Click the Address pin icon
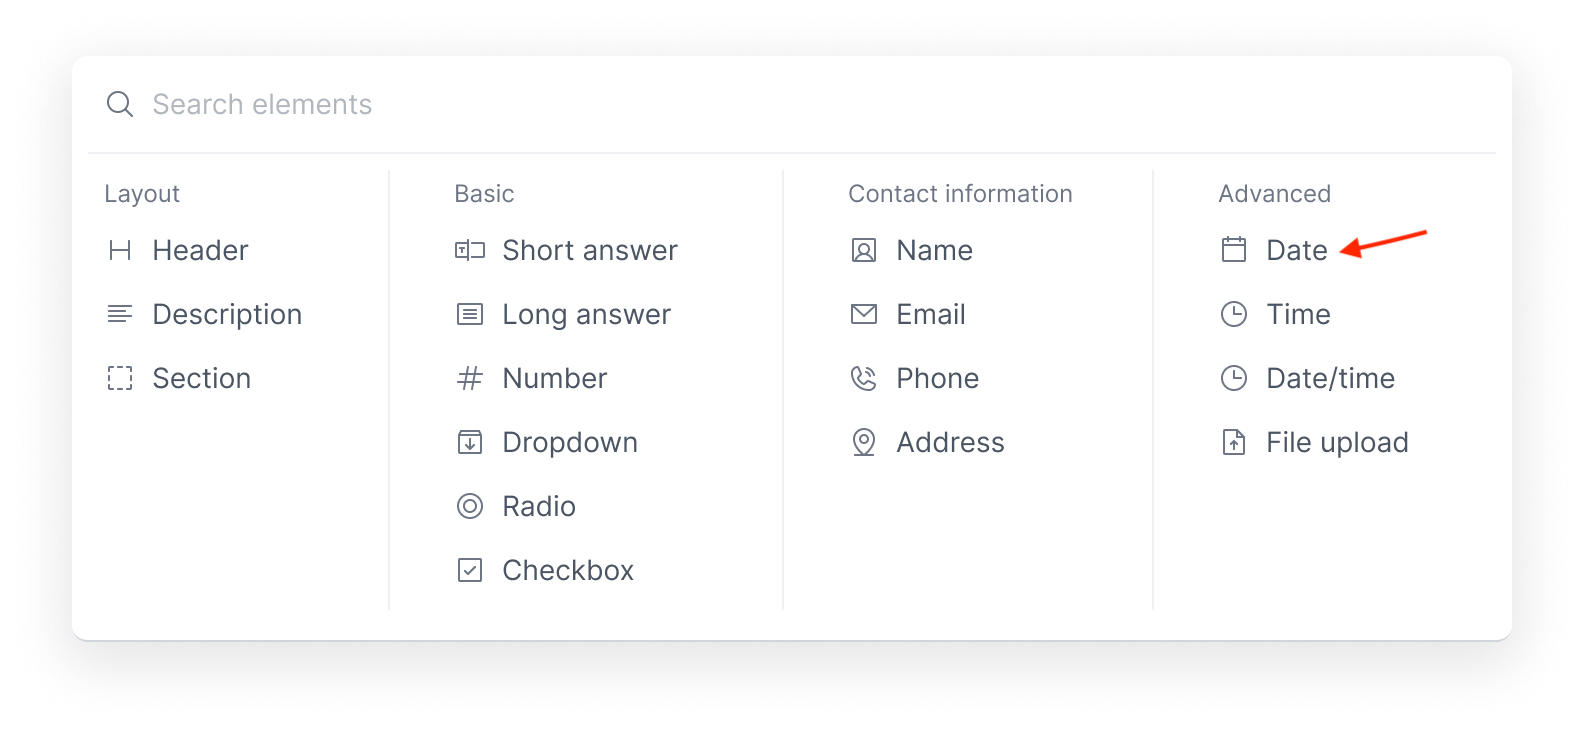 click(x=864, y=442)
